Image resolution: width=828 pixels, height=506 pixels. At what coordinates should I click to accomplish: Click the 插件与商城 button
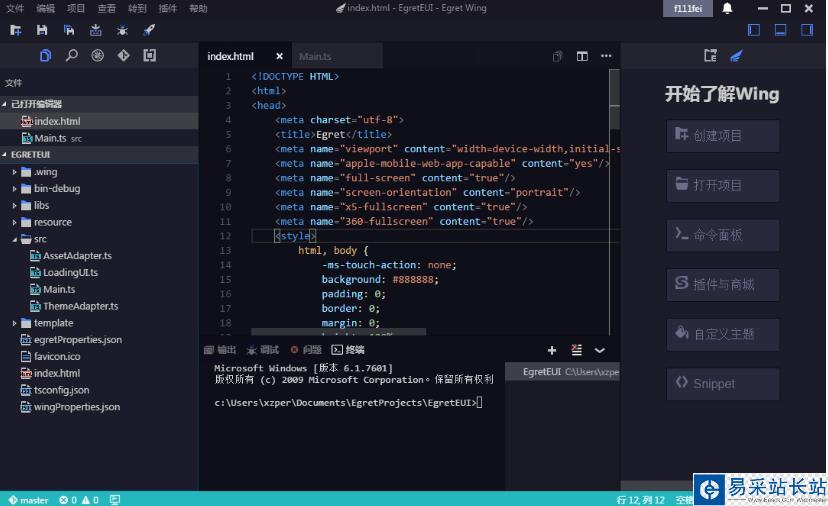tap(722, 285)
